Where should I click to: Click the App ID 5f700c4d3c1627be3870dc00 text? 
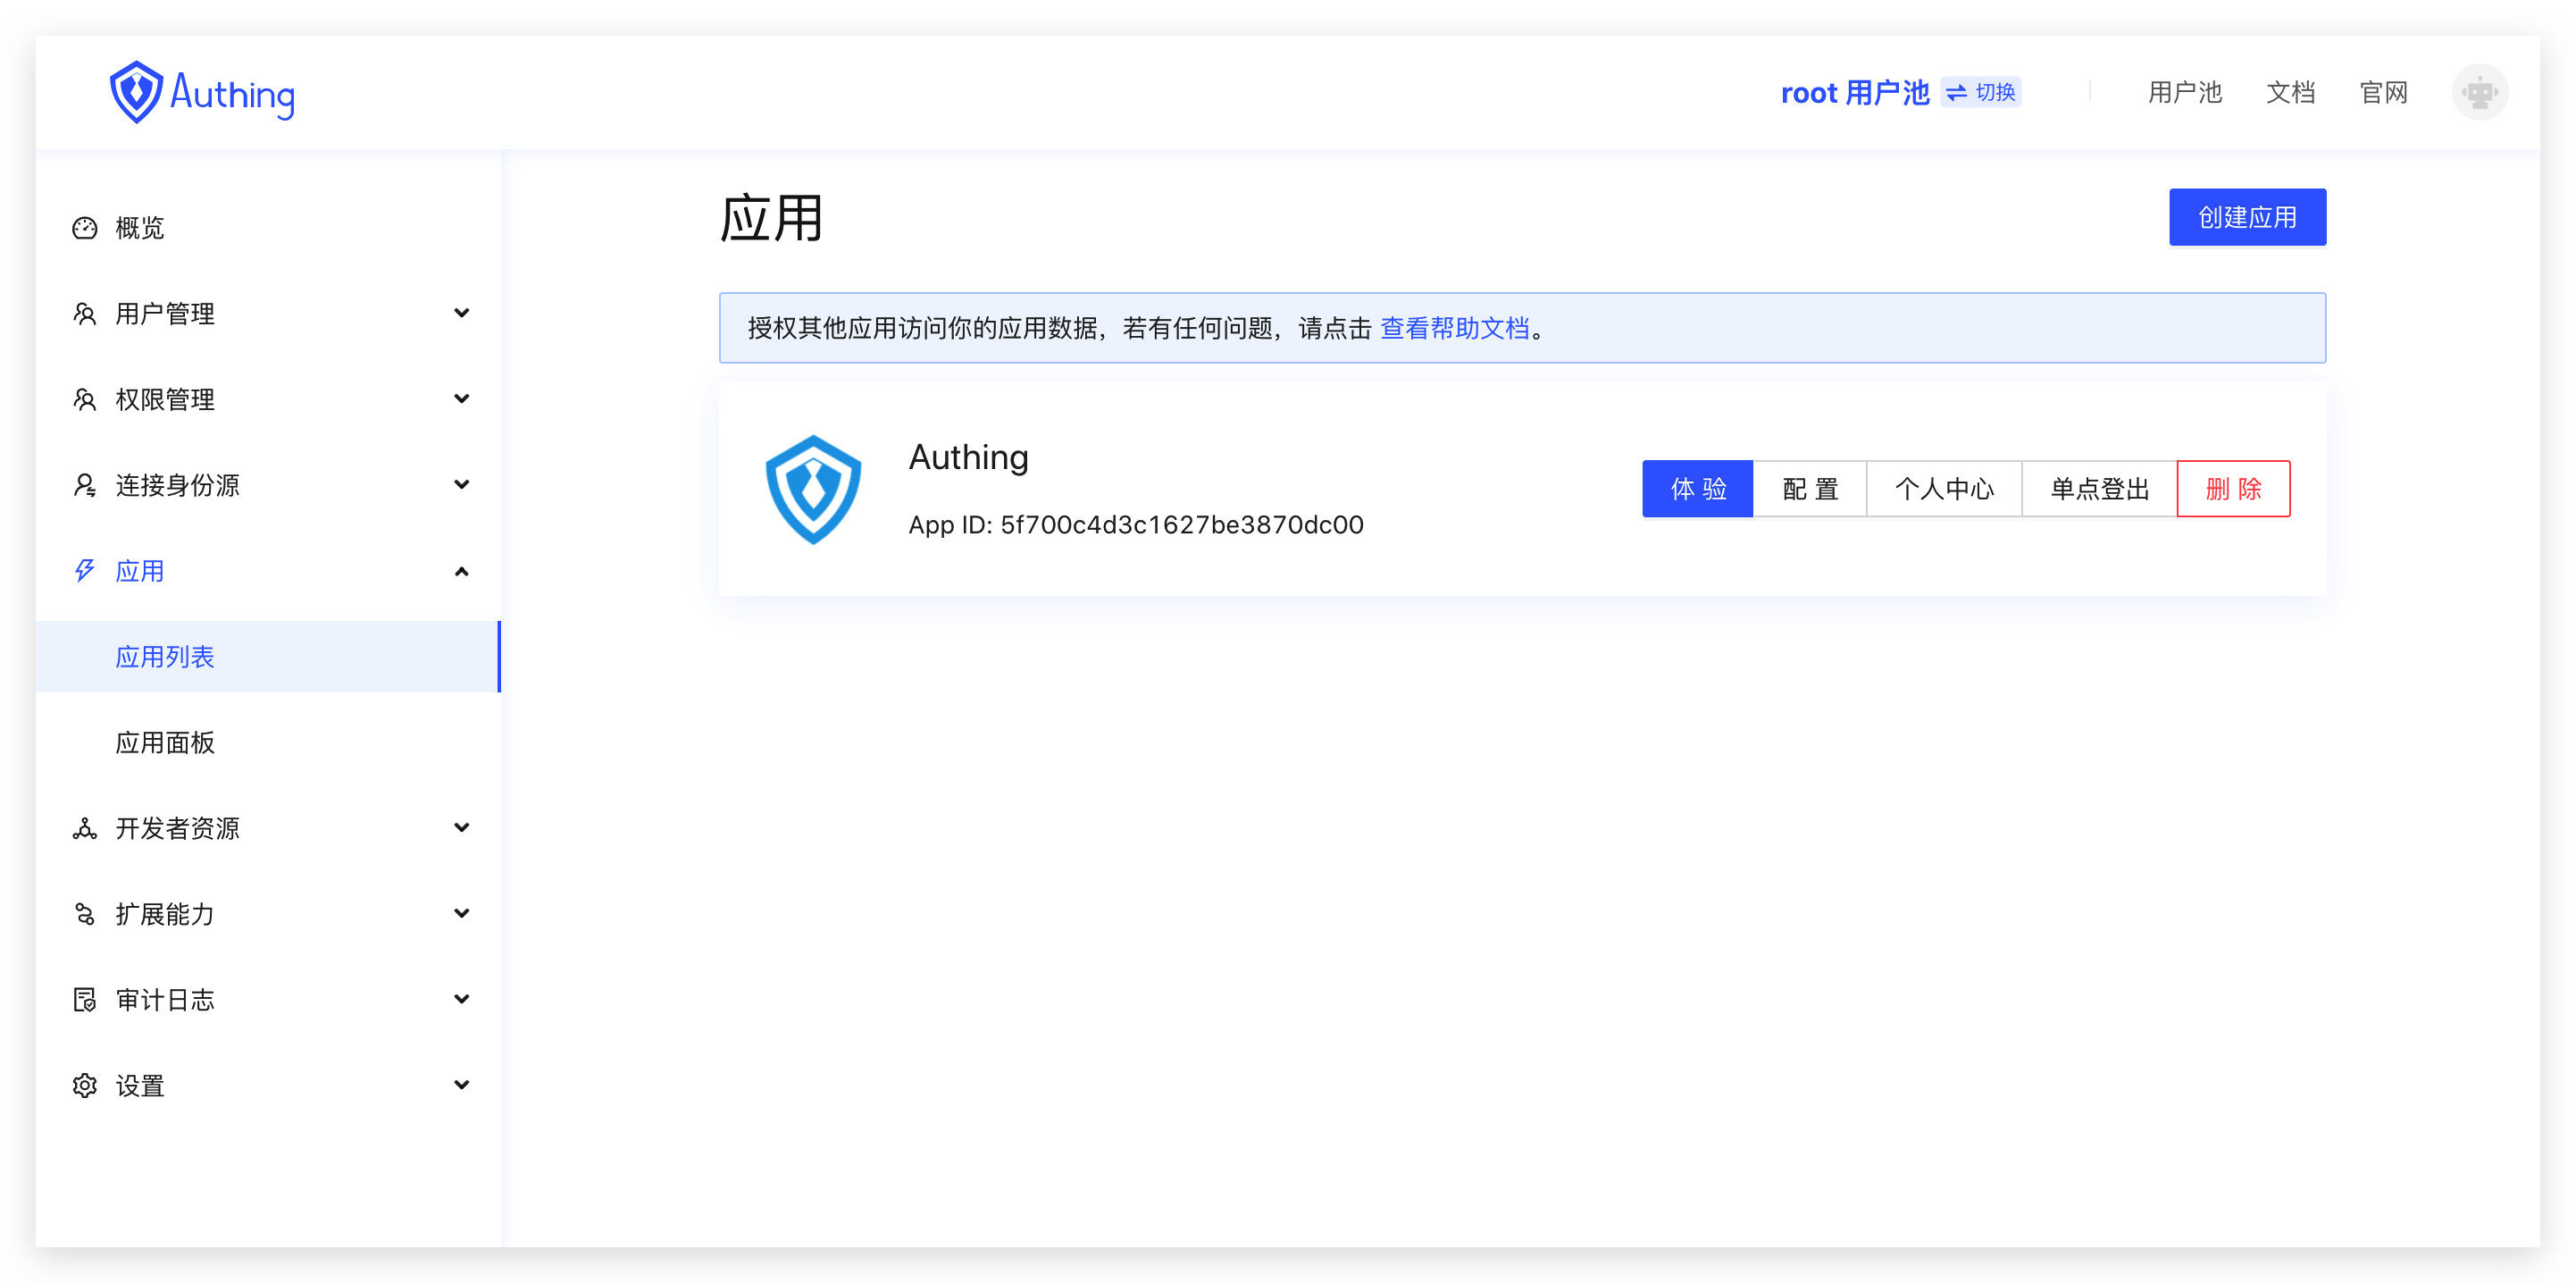coord(1135,525)
